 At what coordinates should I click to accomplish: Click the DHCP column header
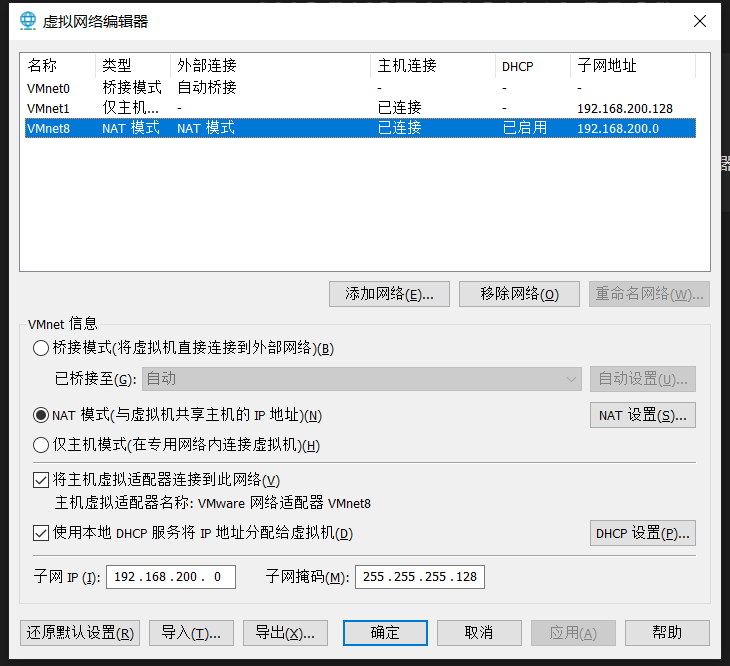pos(533,66)
